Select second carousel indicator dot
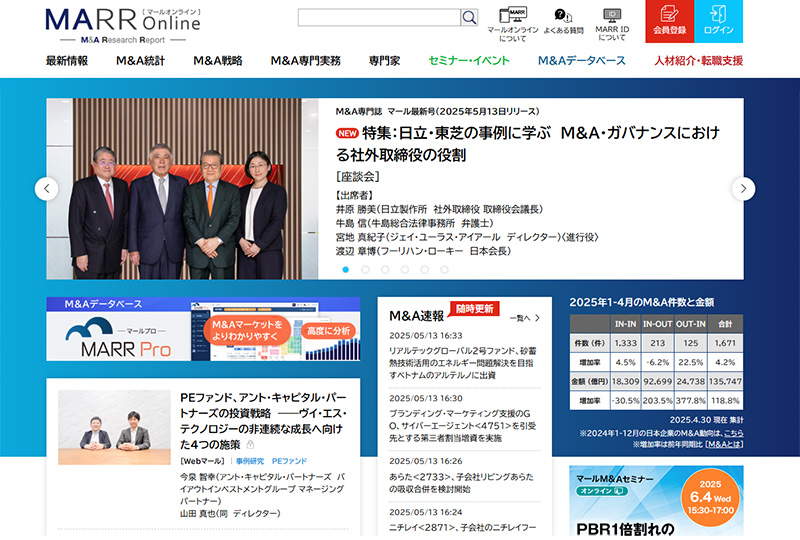The image size is (800, 540). point(365,269)
